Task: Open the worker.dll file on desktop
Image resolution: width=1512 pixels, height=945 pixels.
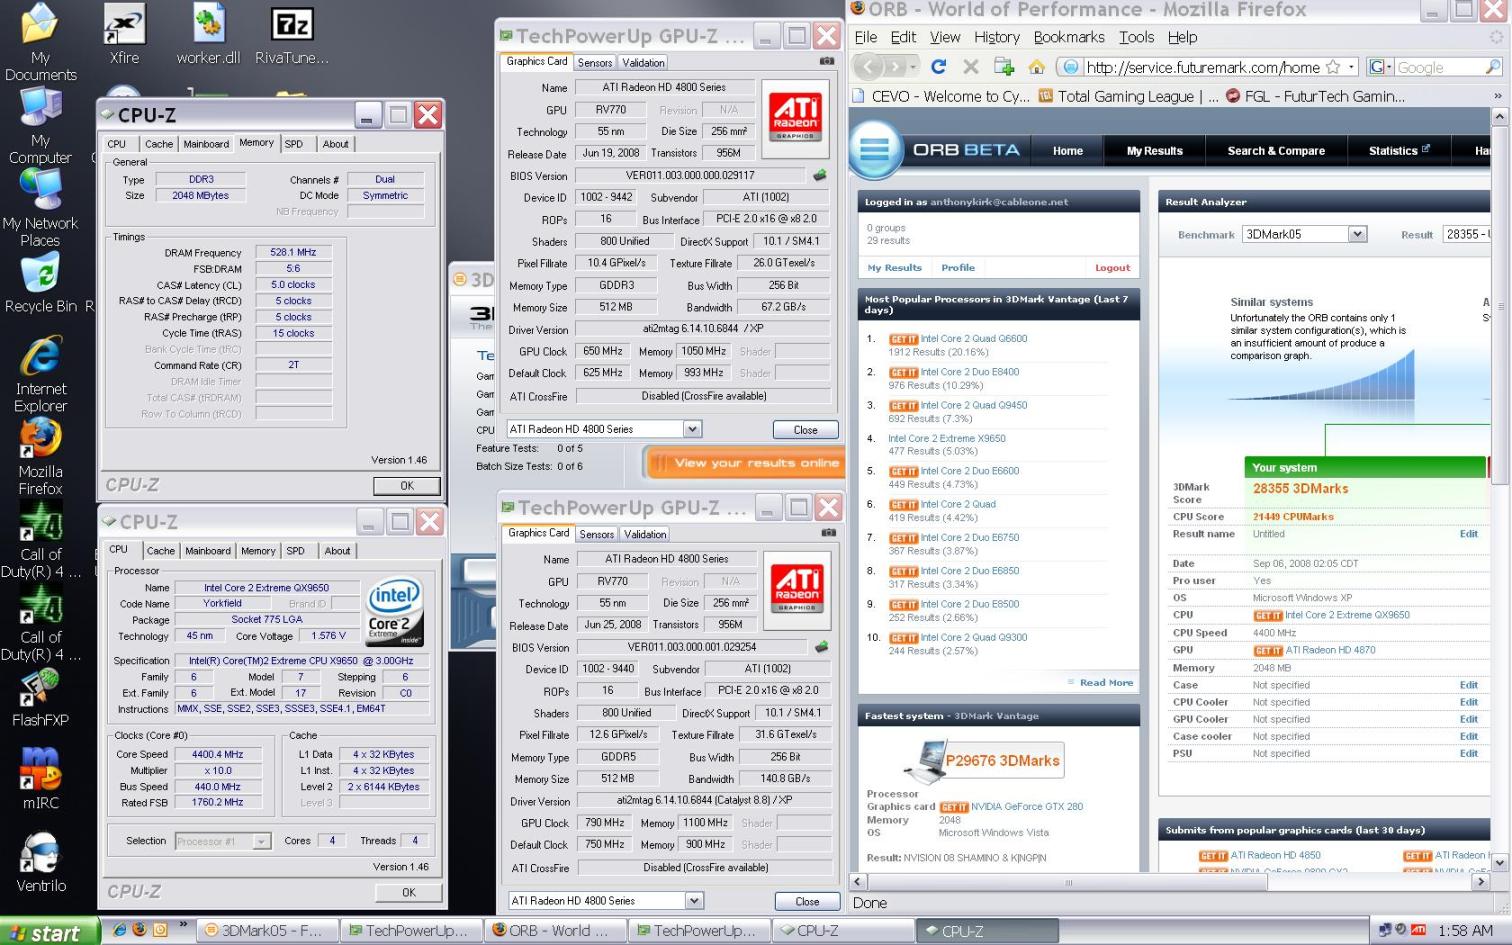Action: [x=208, y=34]
